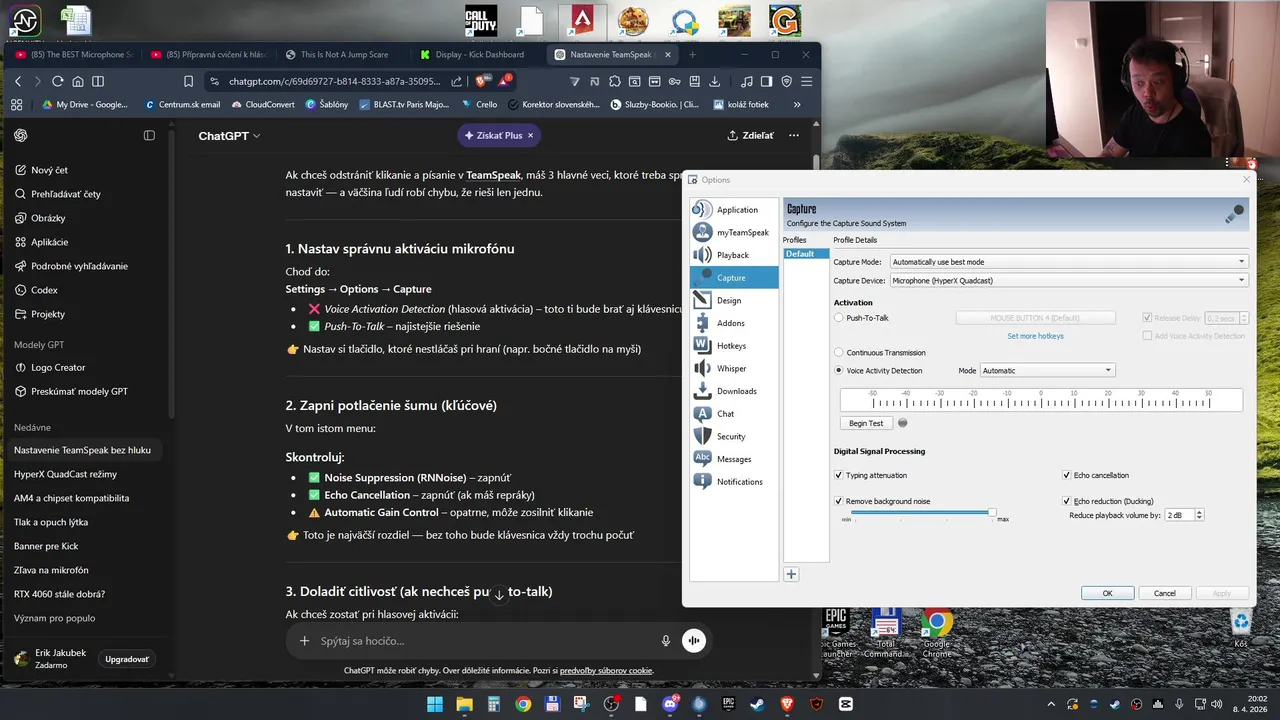Open Nový čet in ChatGPT sidebar
The height and width of the screenshot is (720, 1280).
(x=84, y=170)
